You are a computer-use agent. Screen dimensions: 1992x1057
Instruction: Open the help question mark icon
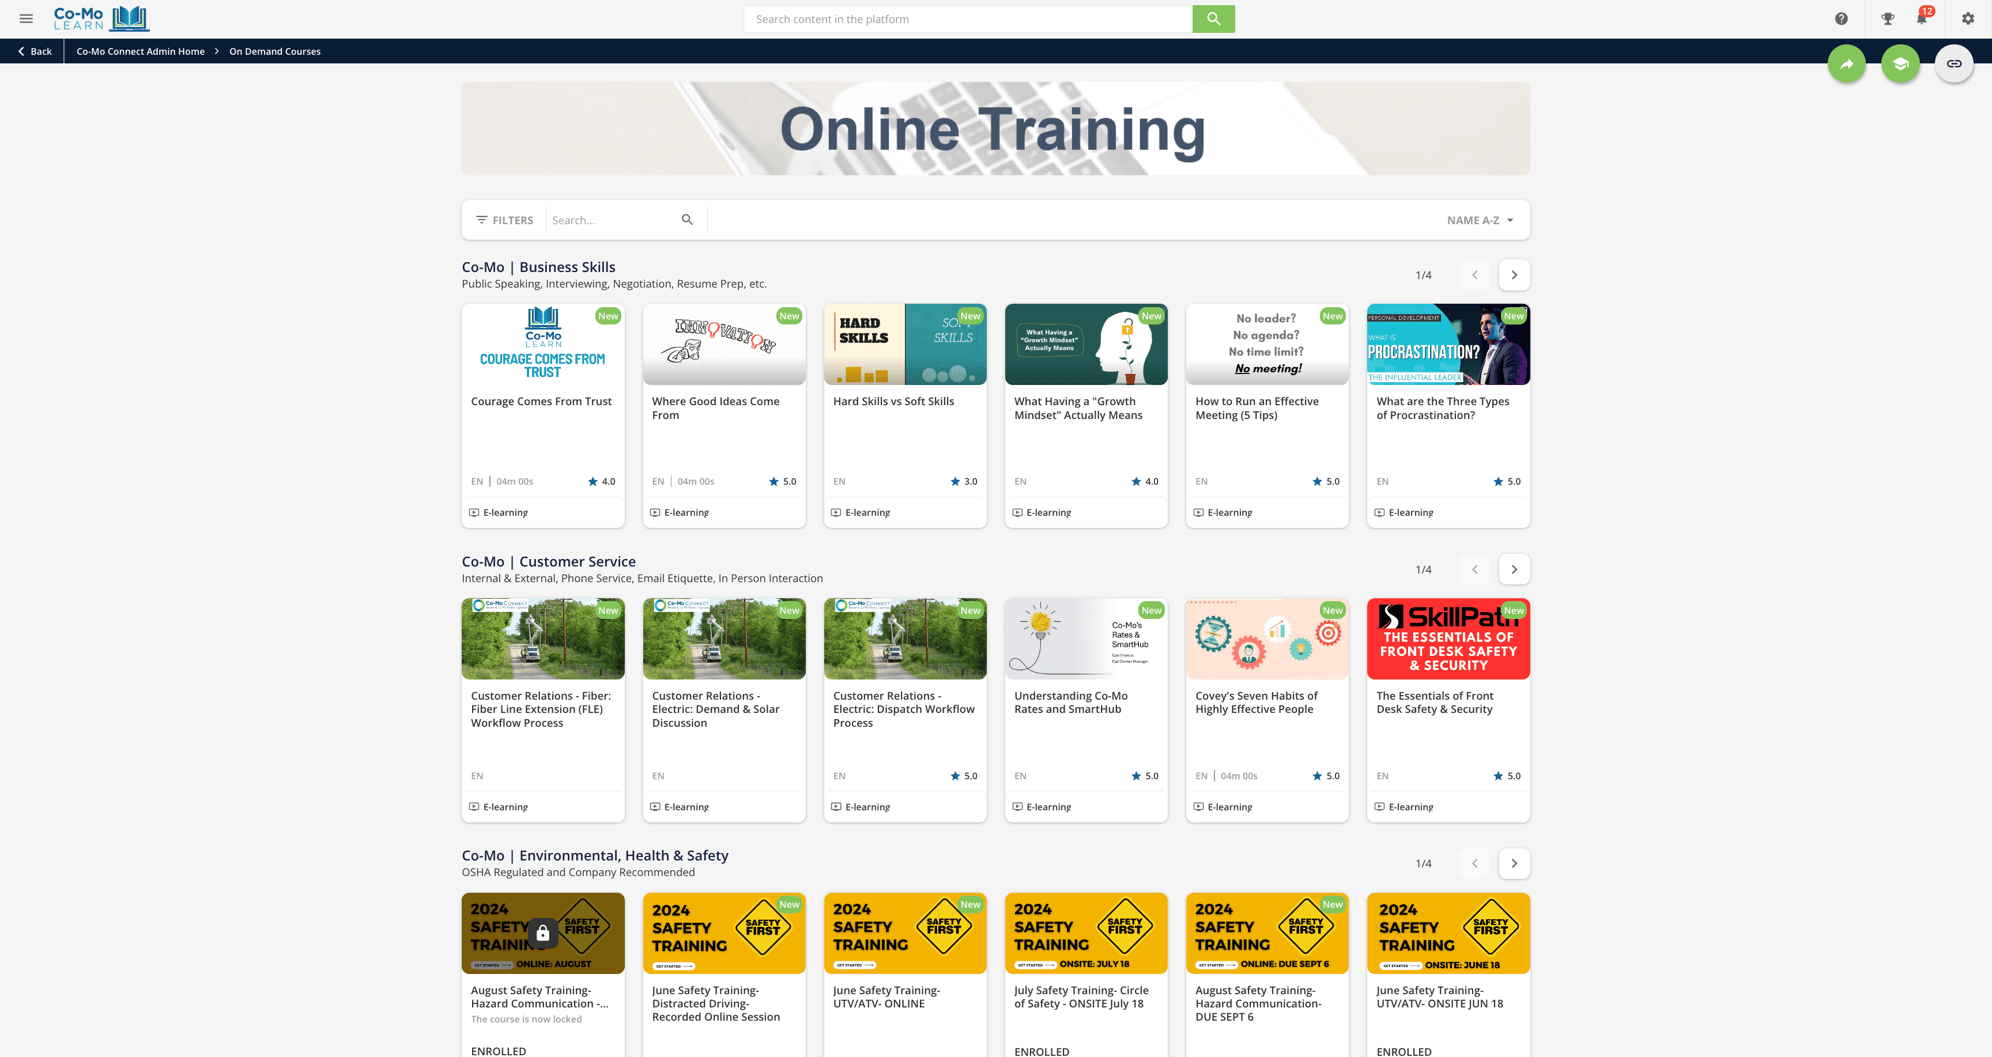[x=1841, y=19]
